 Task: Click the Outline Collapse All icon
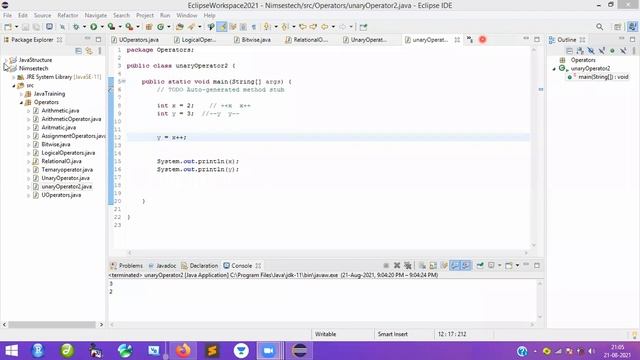click(x=569, y=51)
